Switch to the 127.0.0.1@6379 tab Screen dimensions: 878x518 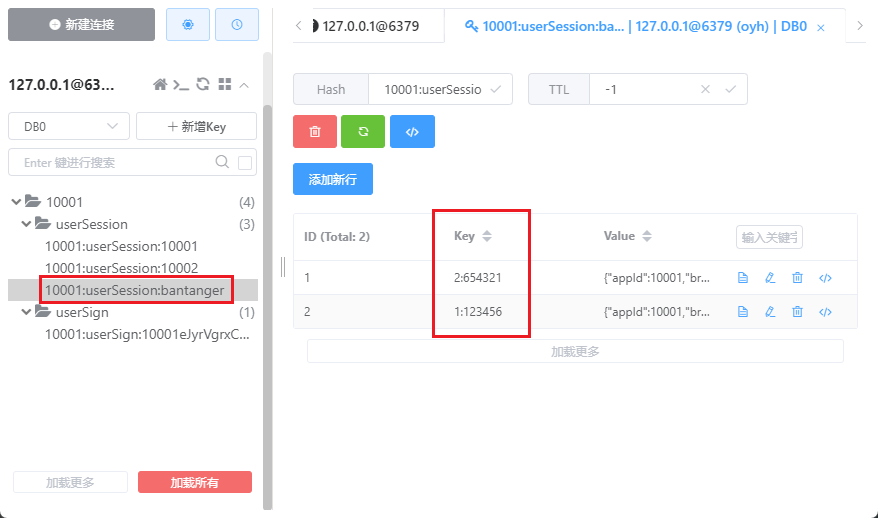click(x=368, y=26)
